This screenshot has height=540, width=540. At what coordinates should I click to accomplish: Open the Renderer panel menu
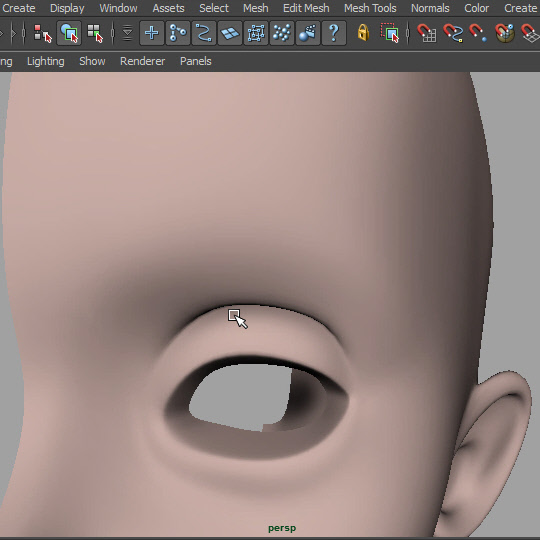click(x=143, y=61)
